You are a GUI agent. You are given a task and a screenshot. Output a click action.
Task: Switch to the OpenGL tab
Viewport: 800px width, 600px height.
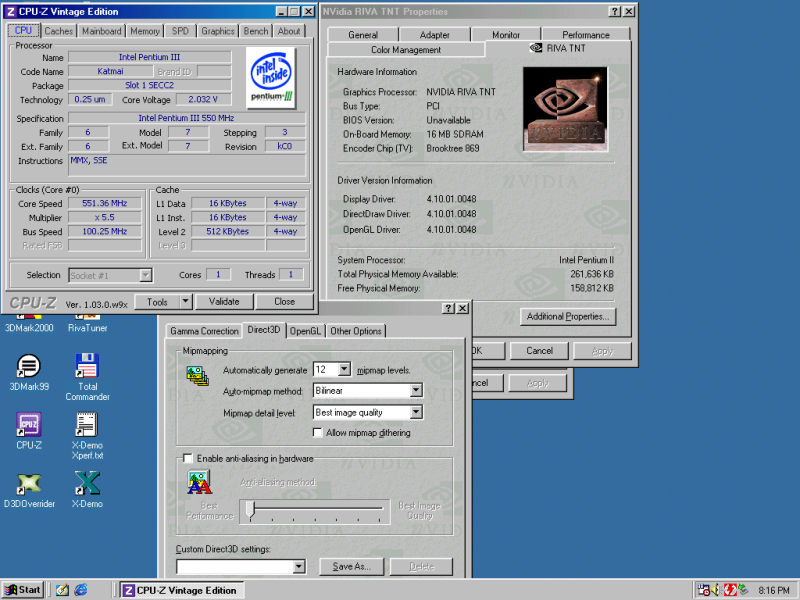(x=305, y=331)
